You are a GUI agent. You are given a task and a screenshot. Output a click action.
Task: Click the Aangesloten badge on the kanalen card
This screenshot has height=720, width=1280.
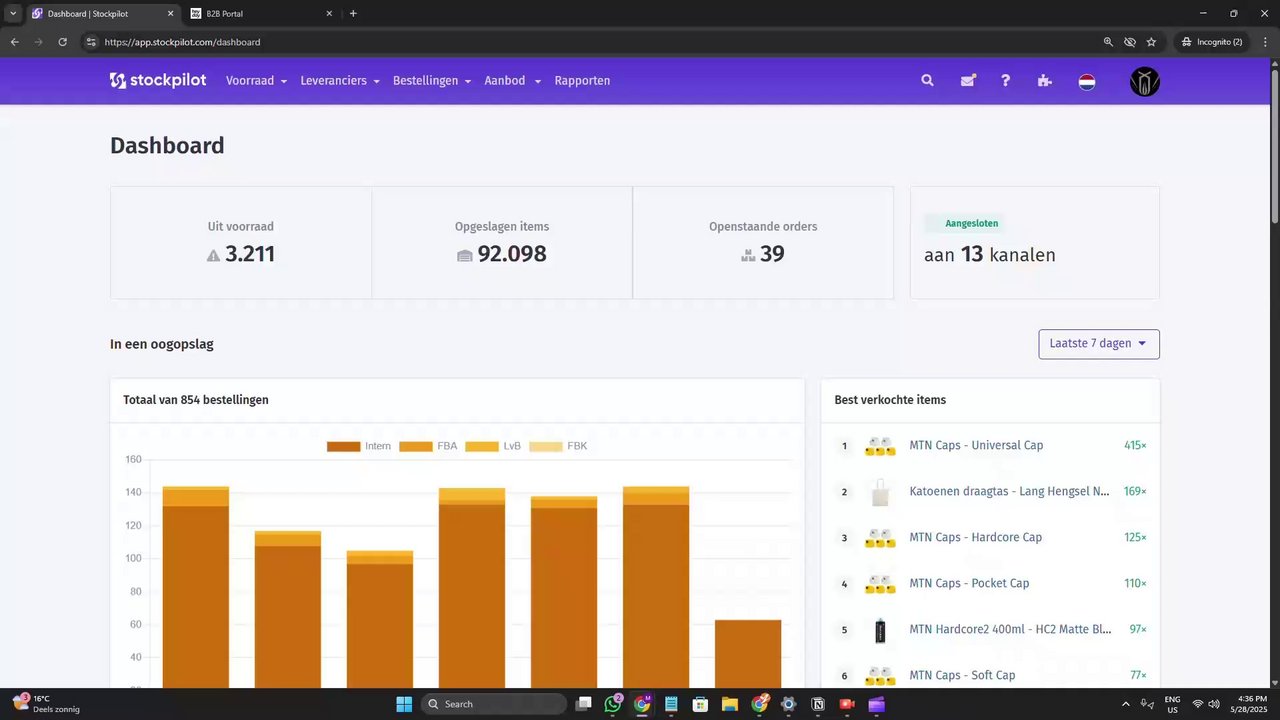pyautogui.click(x=963, y=223)
